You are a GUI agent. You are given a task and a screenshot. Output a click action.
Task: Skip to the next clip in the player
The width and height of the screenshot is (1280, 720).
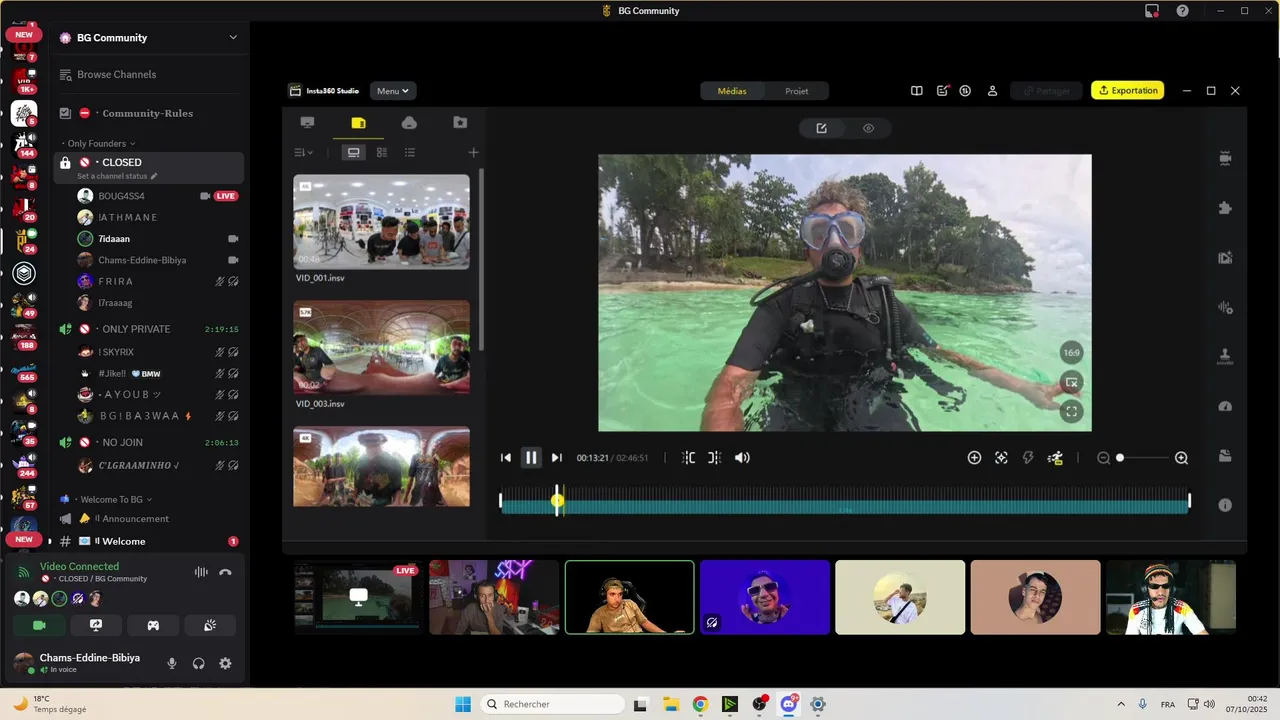pos(557,458)
